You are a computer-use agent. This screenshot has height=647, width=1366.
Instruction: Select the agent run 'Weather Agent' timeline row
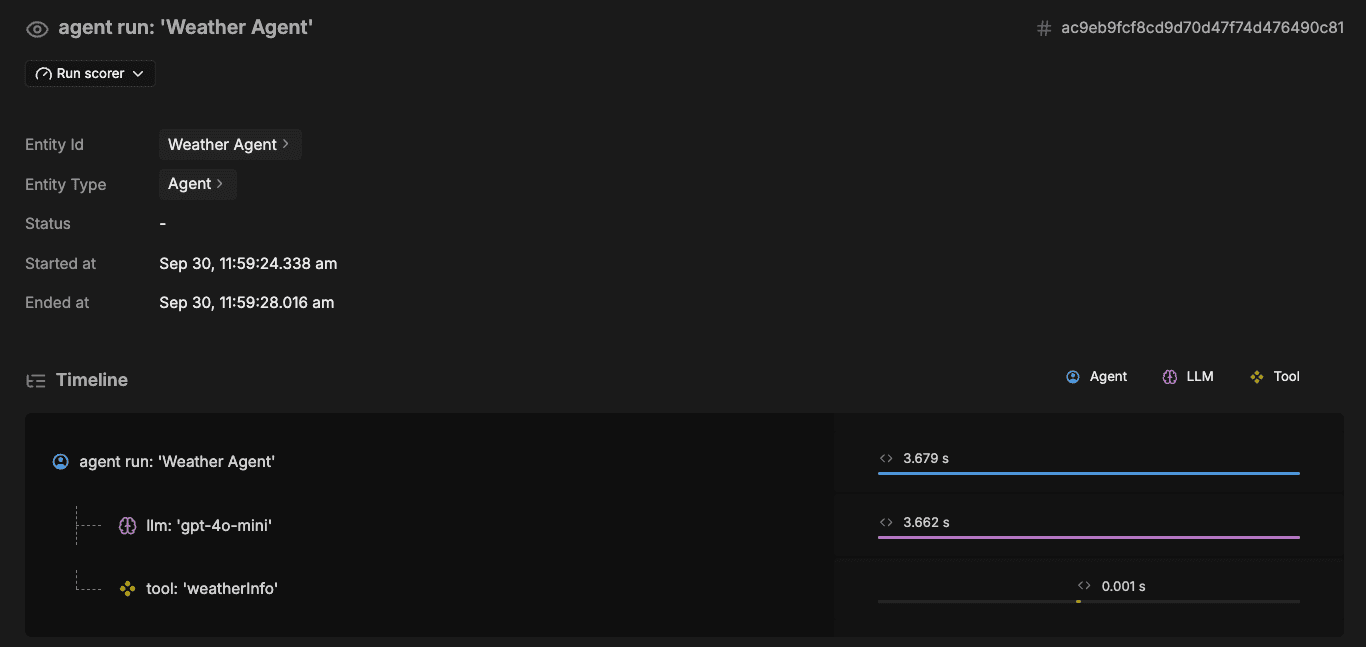177,462
